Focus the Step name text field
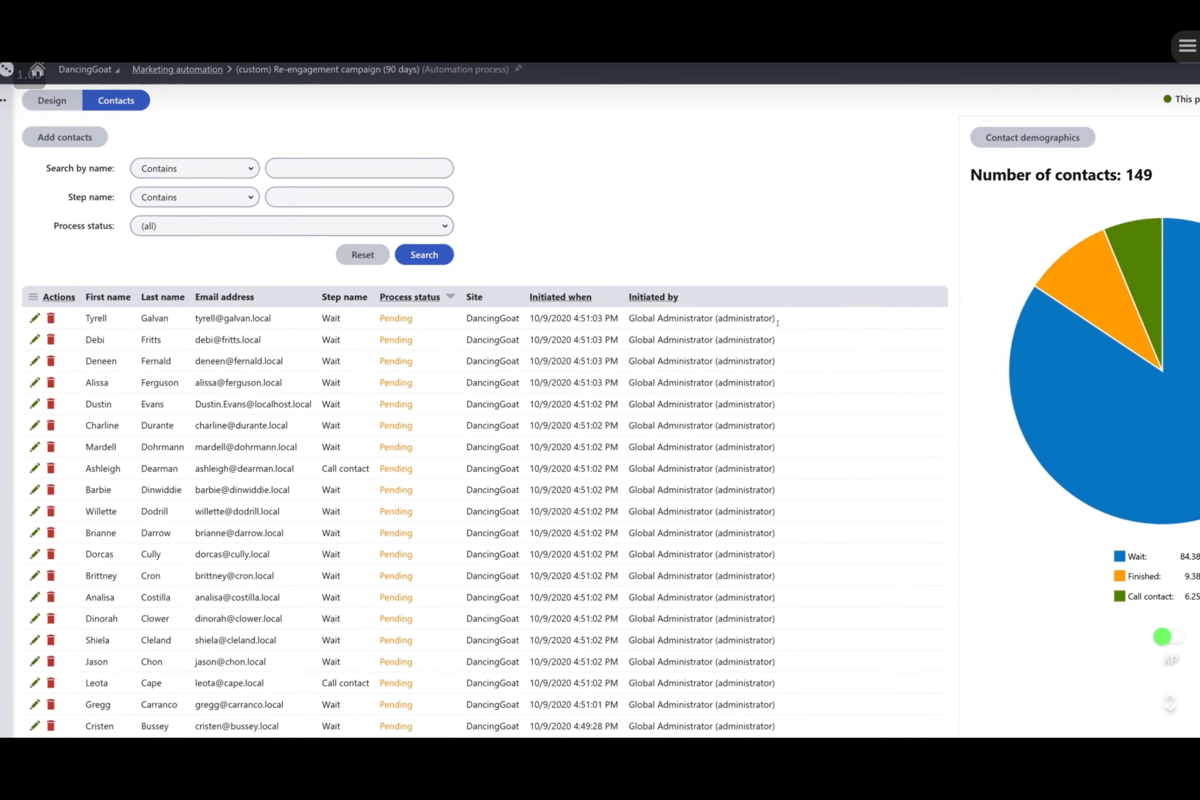Screen dimensions: 1200x800 pyautogui.click(x=359, y=197)
